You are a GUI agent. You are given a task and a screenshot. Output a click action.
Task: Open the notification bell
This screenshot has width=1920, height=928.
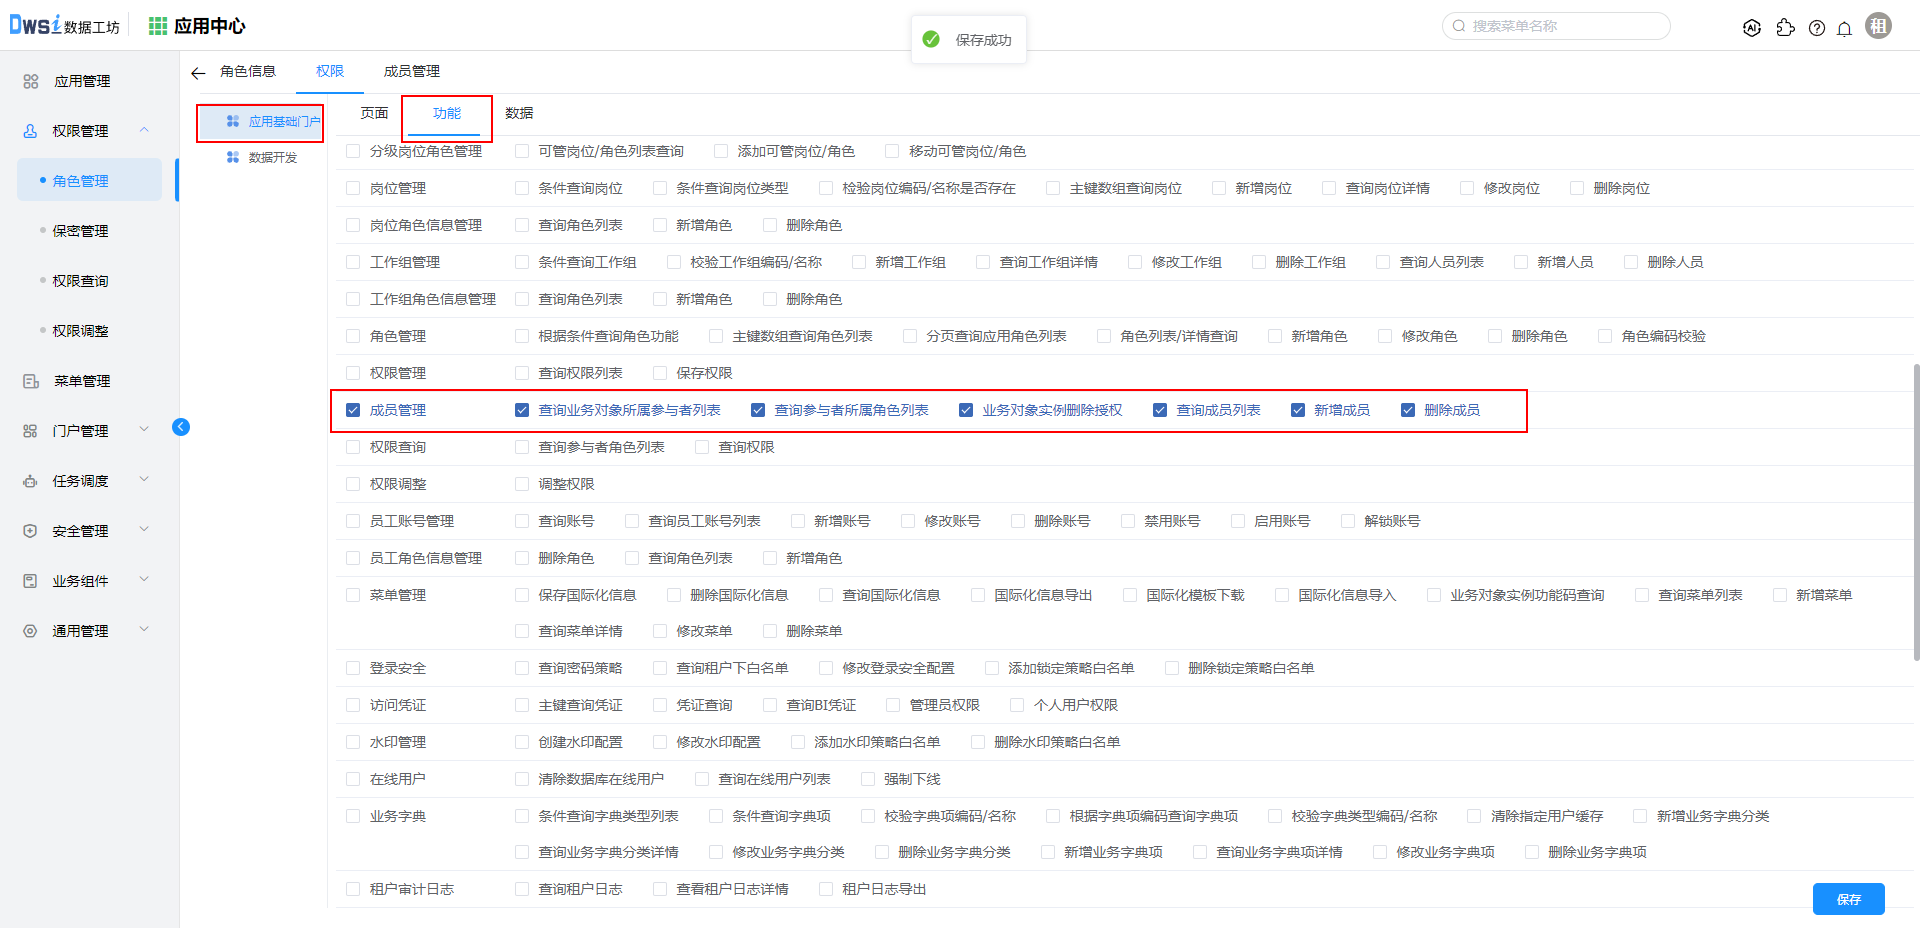[1844, 28]
